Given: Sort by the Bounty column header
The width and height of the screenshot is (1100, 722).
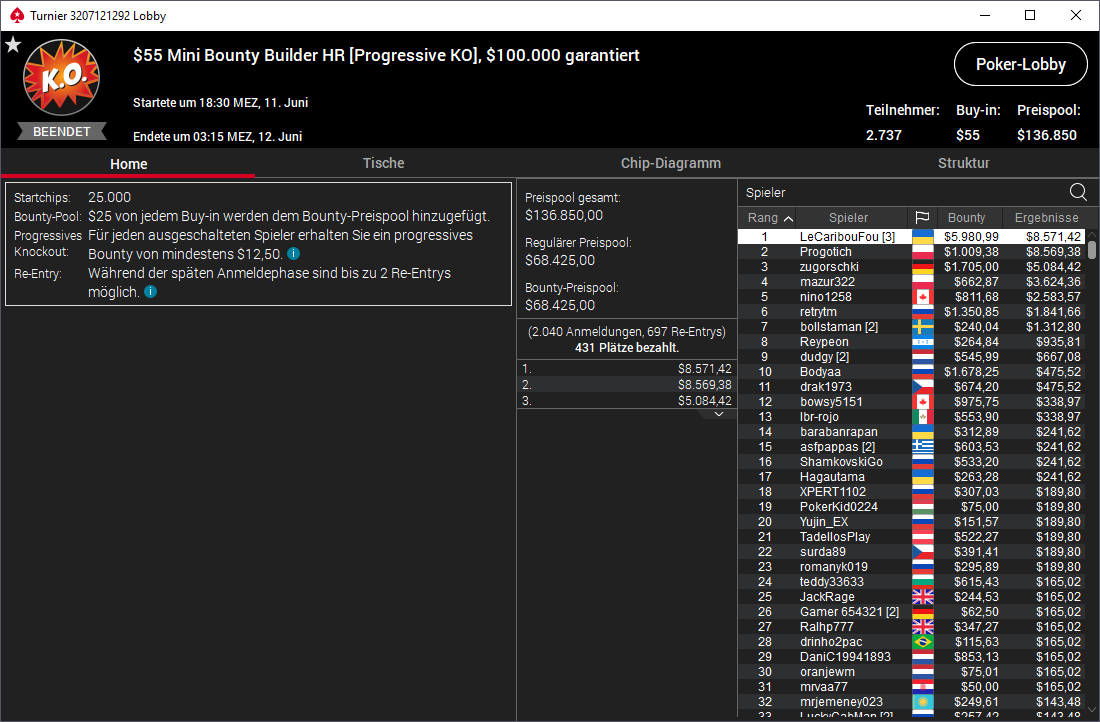Looking at the screenshot, I should point(966,218).
